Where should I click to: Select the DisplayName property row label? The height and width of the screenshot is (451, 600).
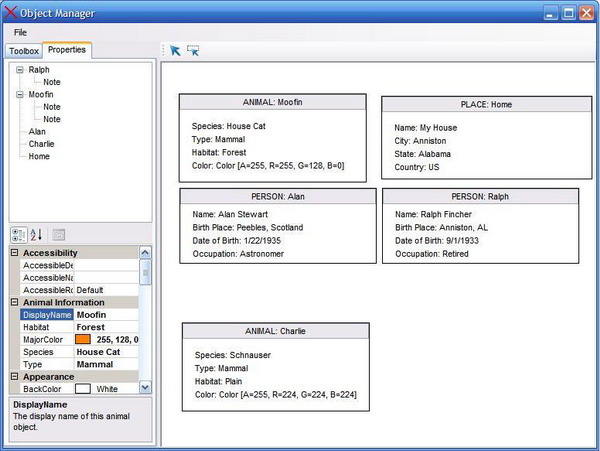pyautogui.click(x=47, y=315)
